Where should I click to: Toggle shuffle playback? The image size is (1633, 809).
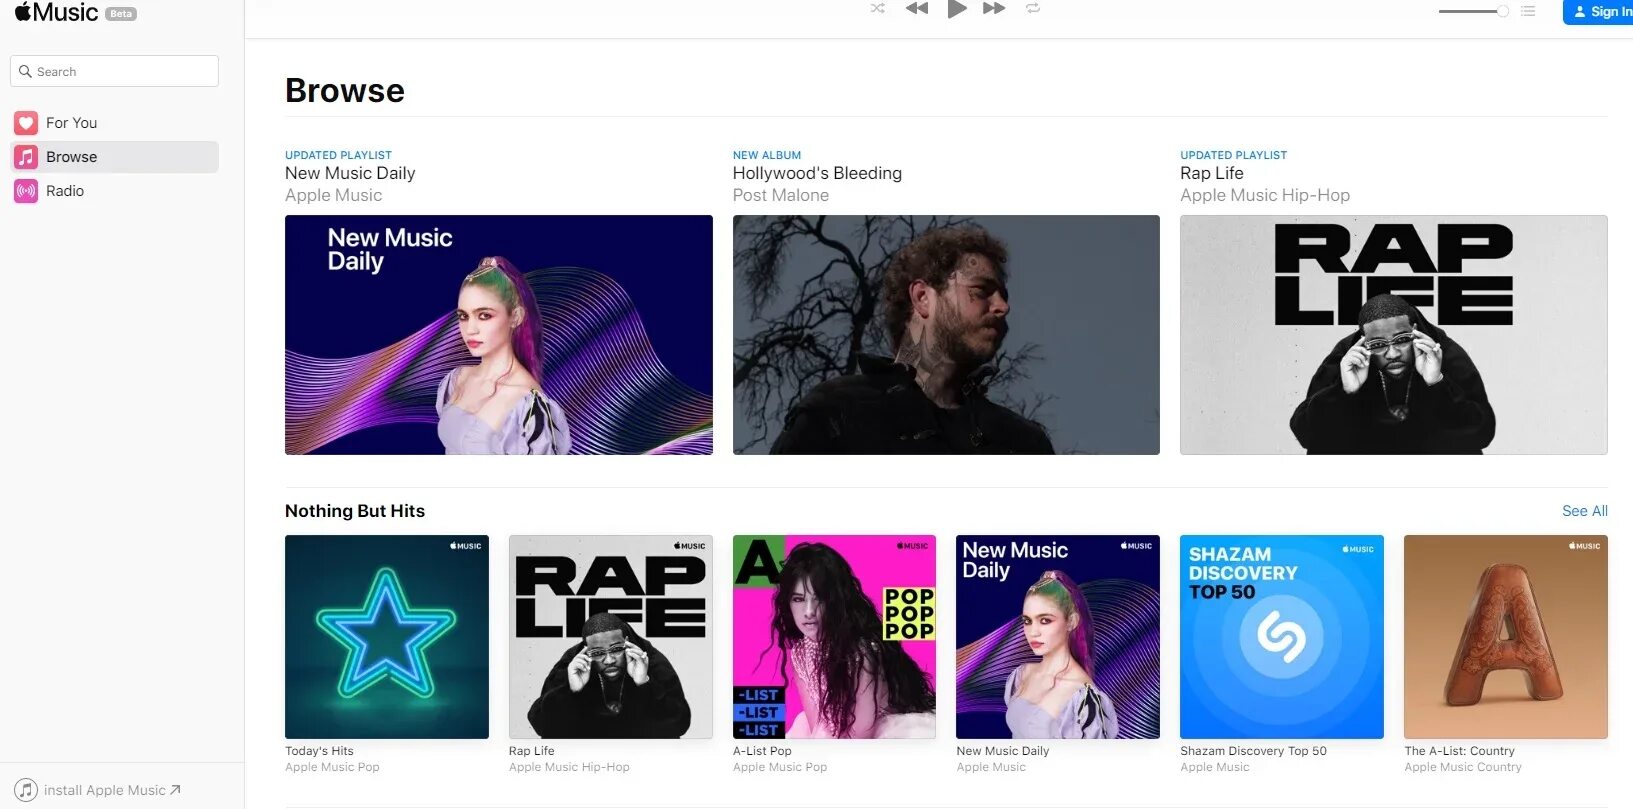point(877,8)
